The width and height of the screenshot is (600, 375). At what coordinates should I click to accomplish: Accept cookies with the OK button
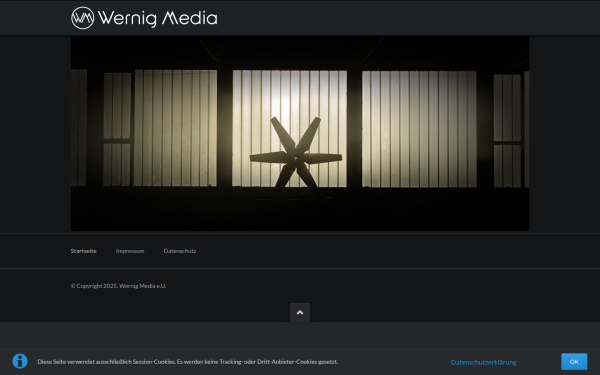coord(574,362)
